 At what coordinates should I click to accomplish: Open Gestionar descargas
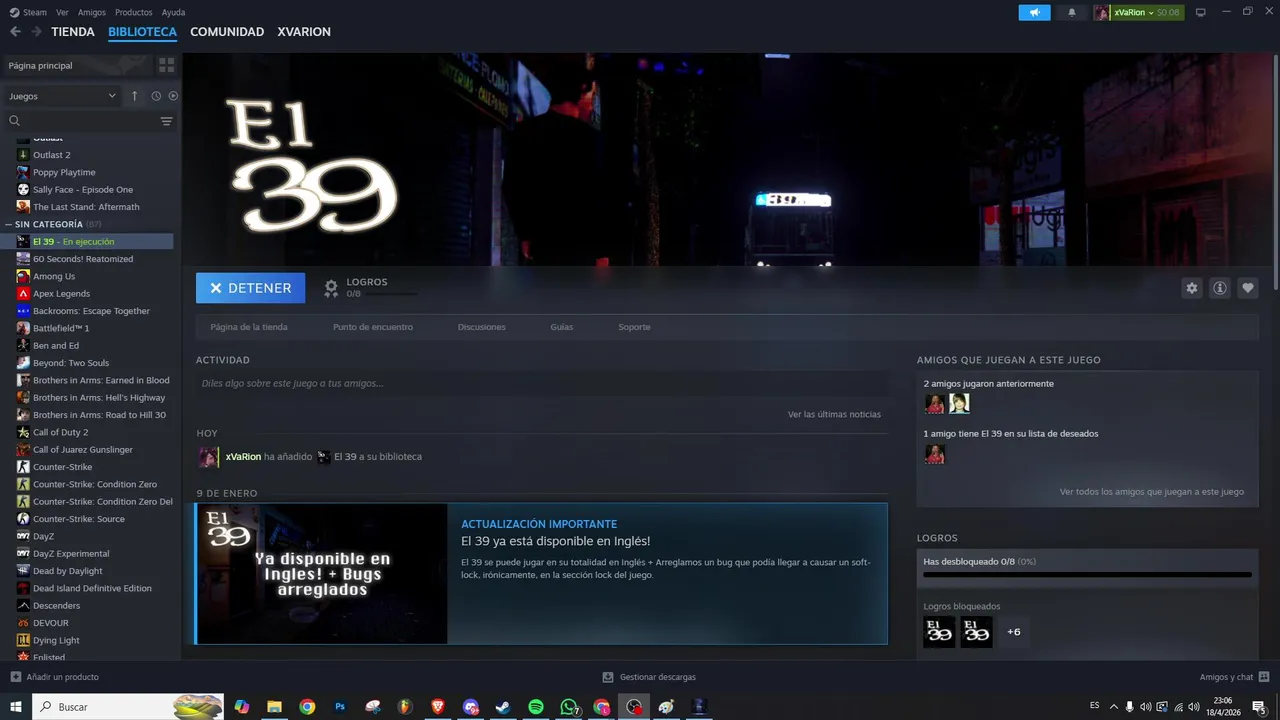[649, 677]
